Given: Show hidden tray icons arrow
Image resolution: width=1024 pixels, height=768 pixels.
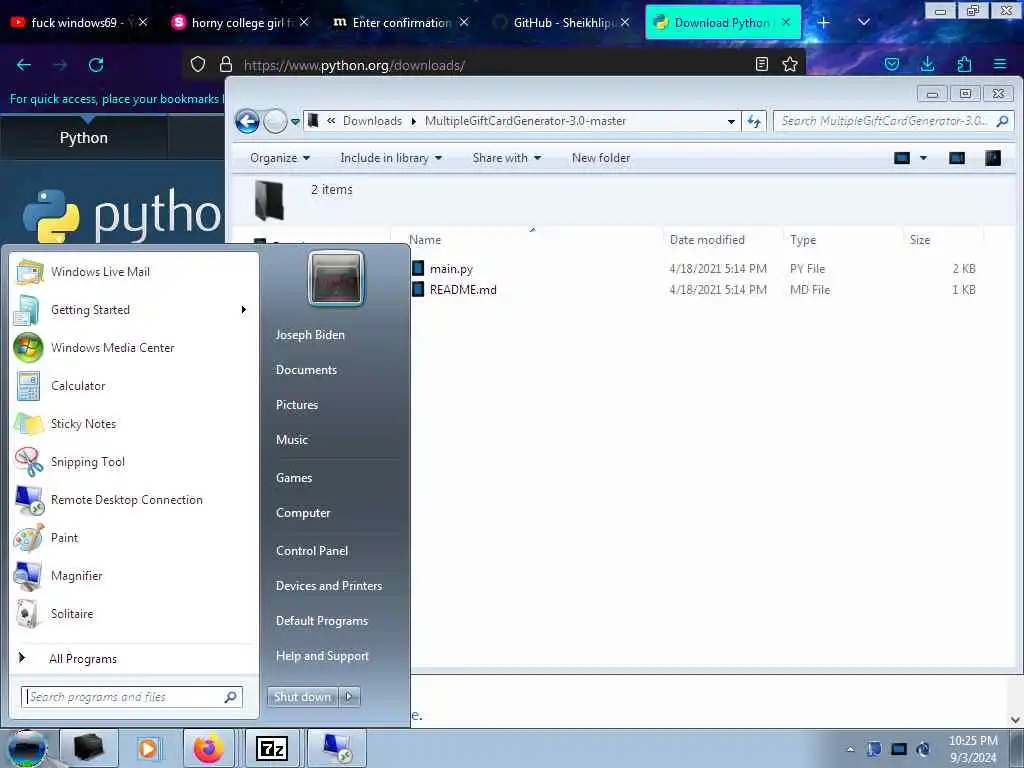Looking at the screenshot, I should point(850,749).
